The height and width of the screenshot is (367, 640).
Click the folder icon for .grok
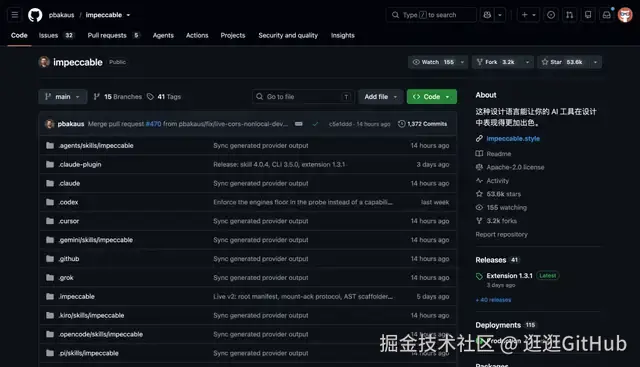[x=50, y=278]
